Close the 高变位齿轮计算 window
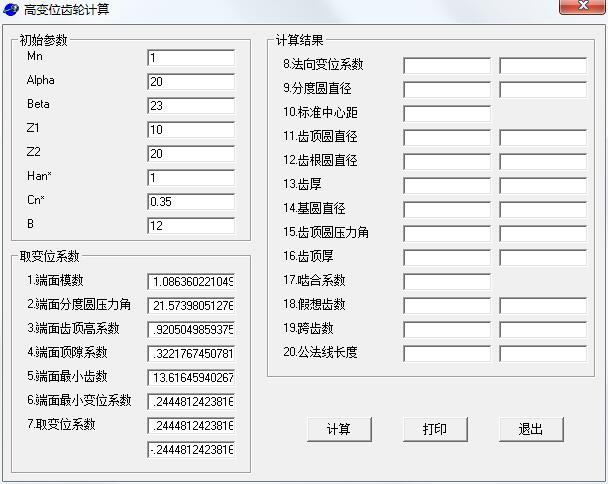This screenshot has width=608, height=484. pyautogui.click(x=582, y=7)
